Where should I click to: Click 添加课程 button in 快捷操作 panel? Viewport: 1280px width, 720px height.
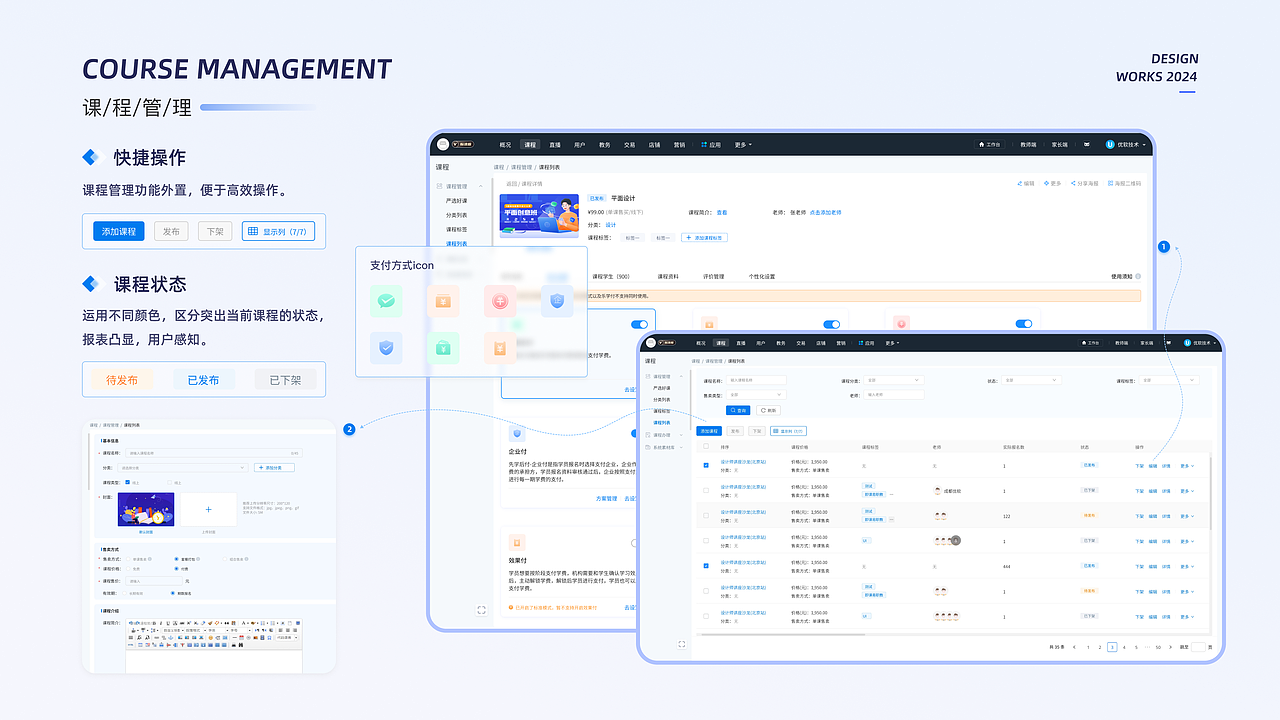pos(119,231)
